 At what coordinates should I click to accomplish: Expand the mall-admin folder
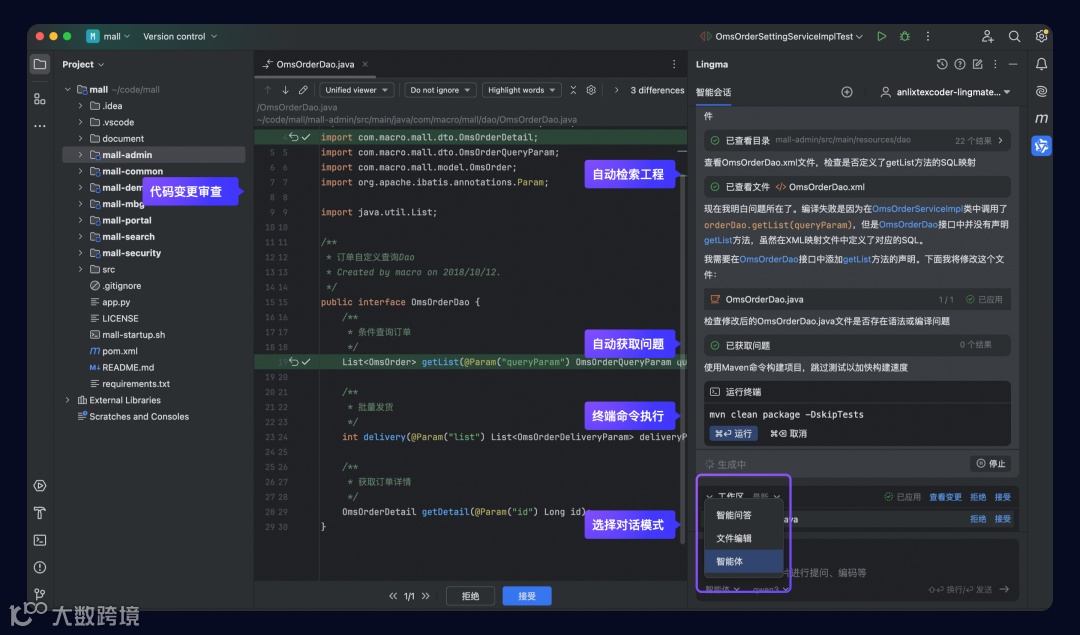pos(81,155)
